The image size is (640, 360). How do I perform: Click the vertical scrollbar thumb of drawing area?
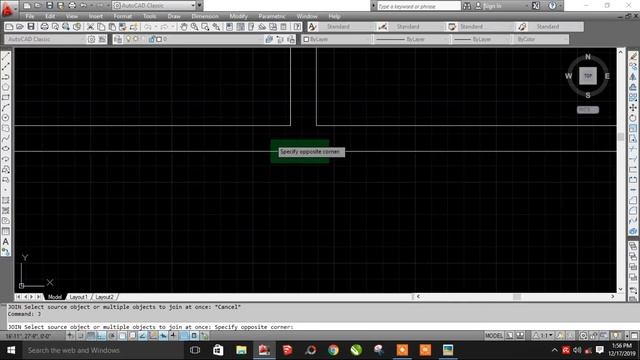click(x=621, y=137)
